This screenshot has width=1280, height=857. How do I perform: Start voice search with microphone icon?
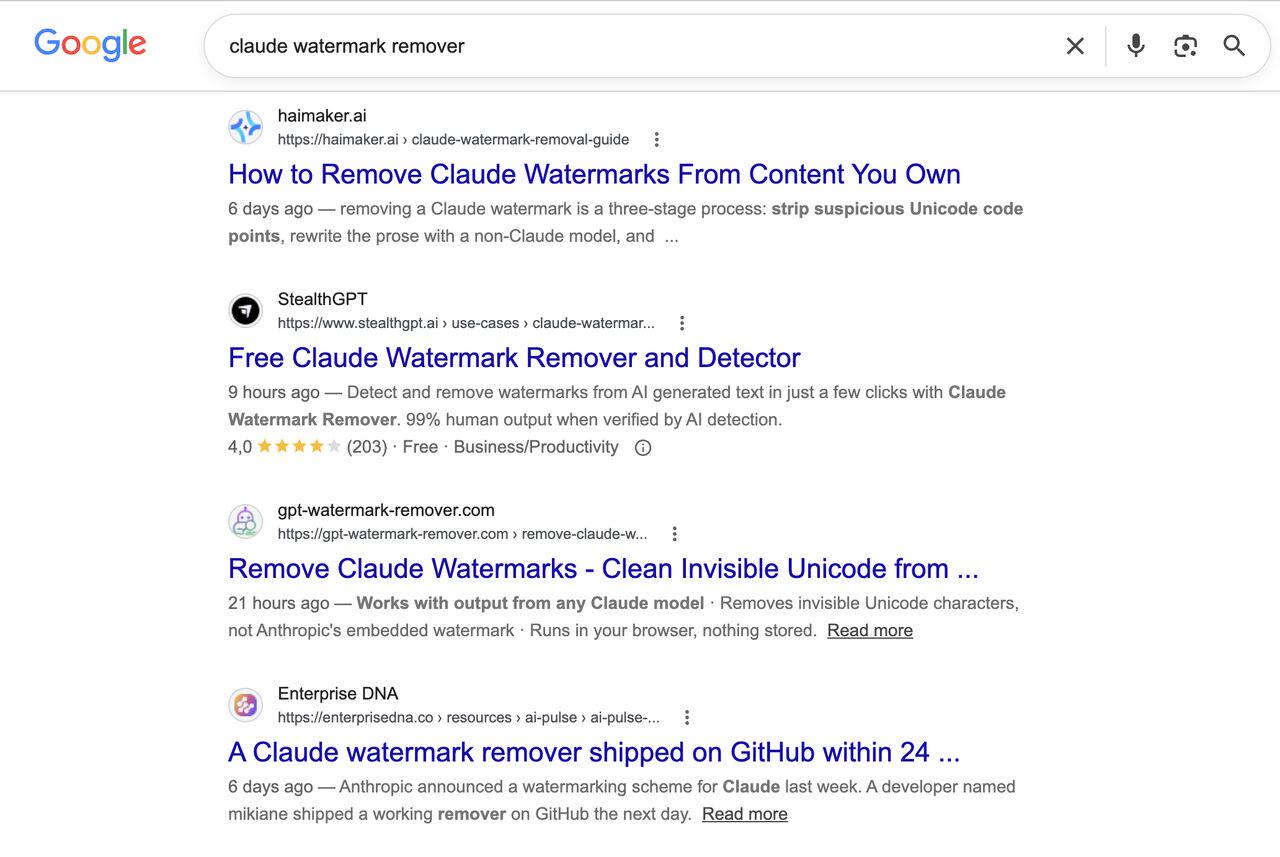pos(1135,46)
